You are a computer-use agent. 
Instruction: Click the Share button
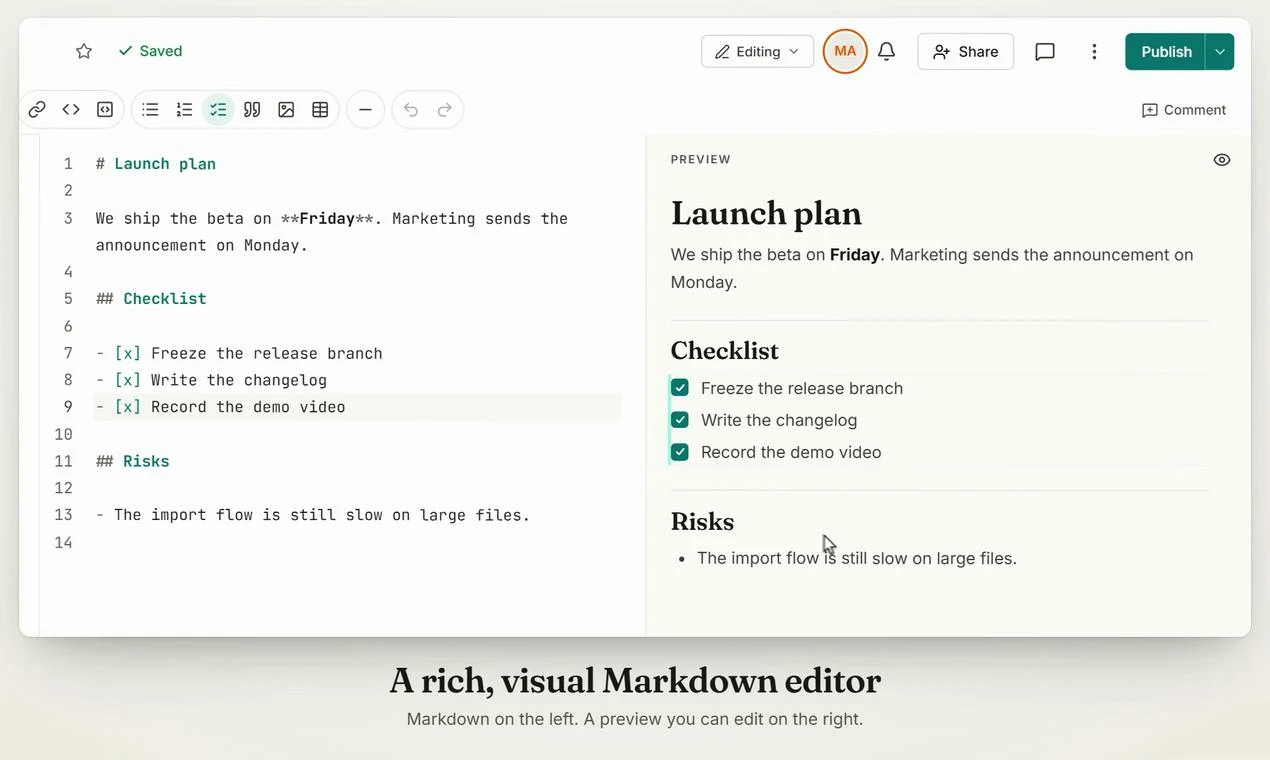(965, 52)
